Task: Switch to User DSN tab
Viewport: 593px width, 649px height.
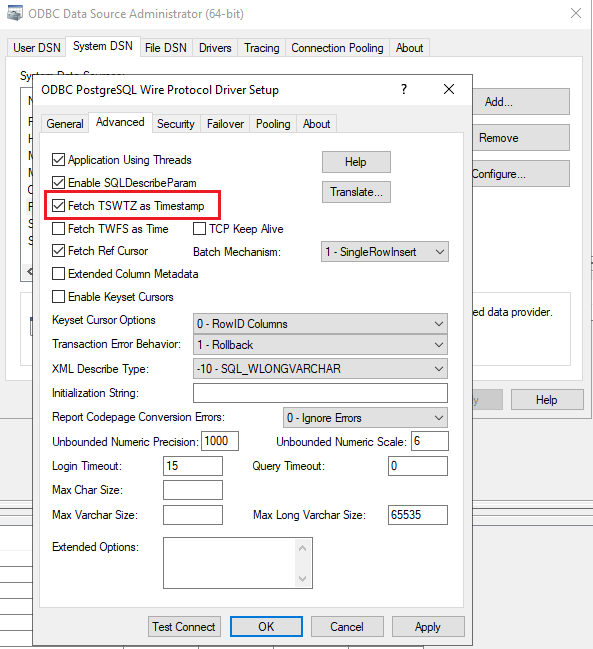Action: coord(37,48)
